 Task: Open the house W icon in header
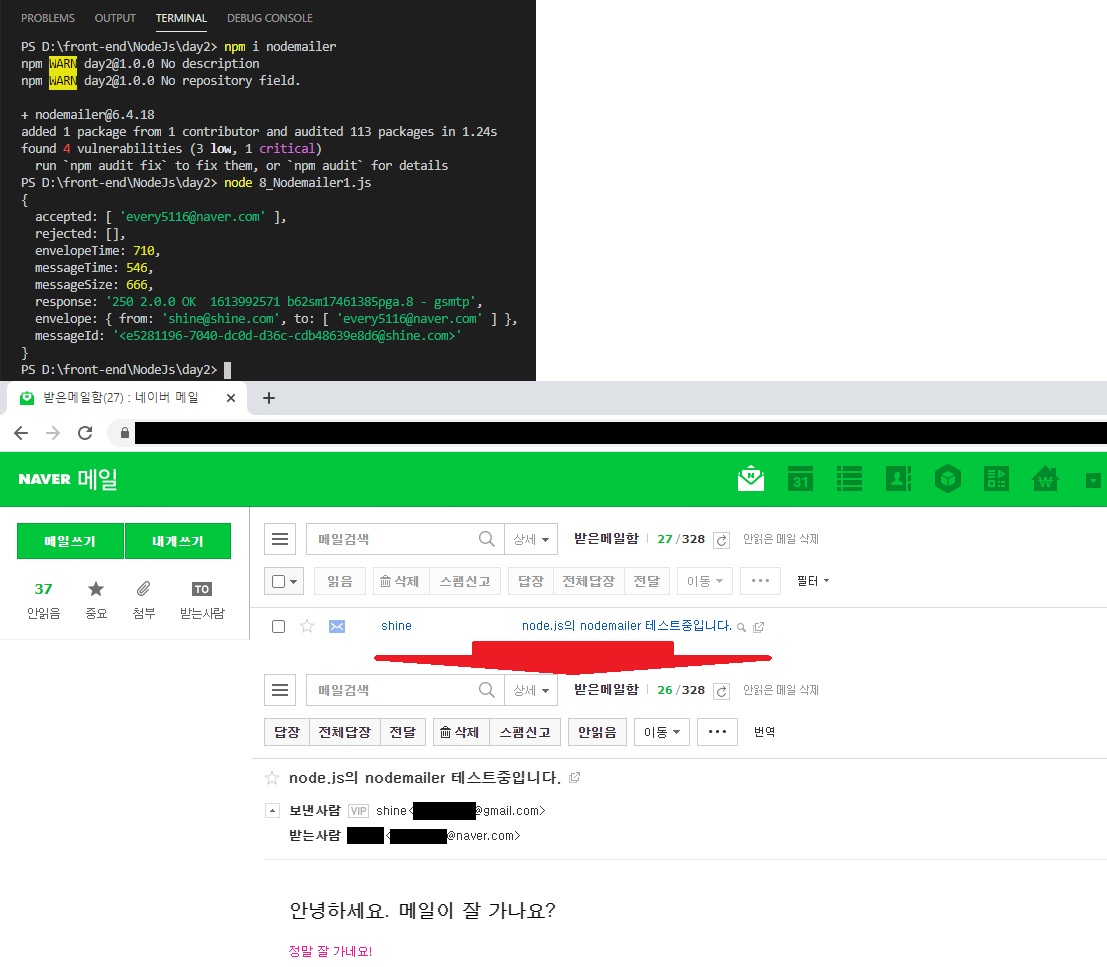[1045, 479]
